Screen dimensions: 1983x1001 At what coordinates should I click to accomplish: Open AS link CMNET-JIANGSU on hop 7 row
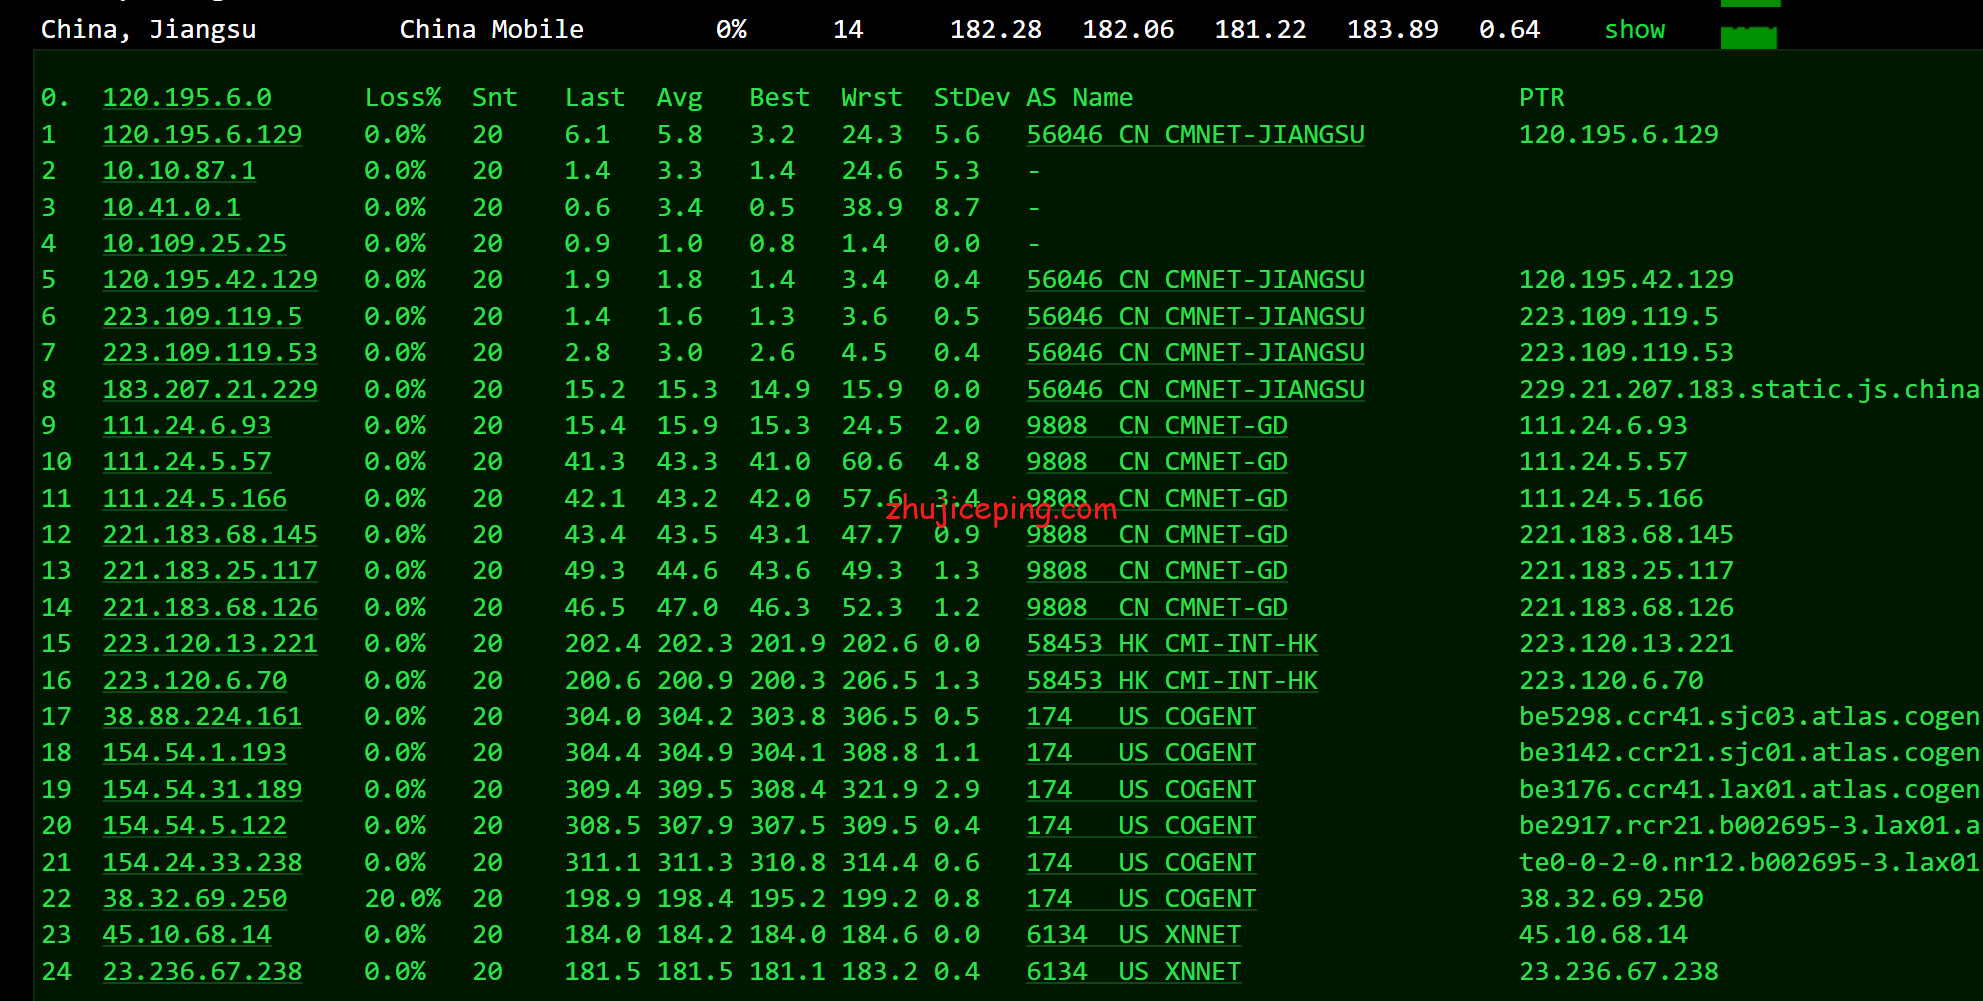(x=1196, y=353)
